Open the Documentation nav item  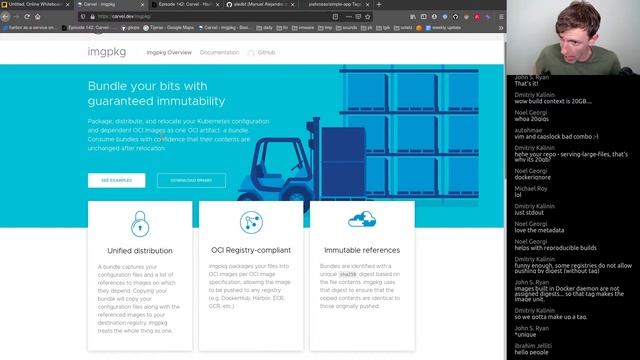point(220,53)
